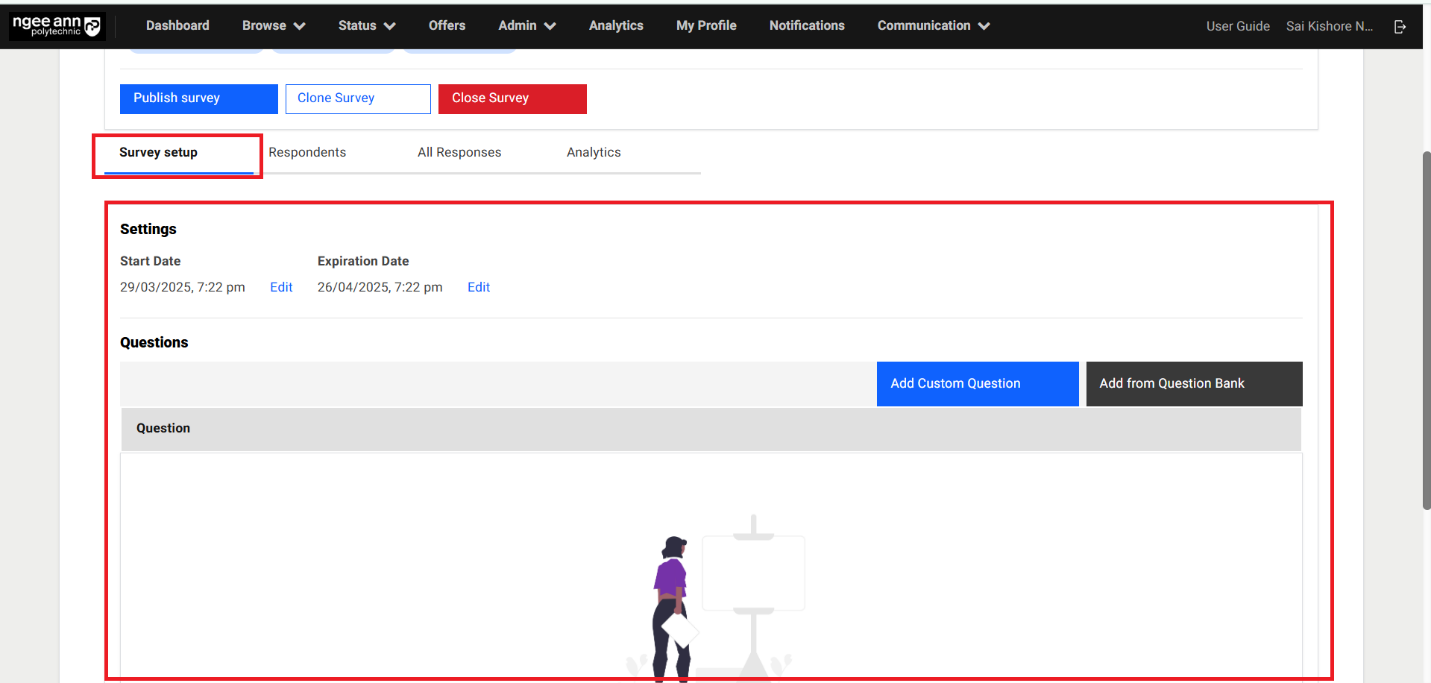Viewport: 1431px width, 683px height.
Task: Edit the survey Expiration Date
Action: [478, 288]
